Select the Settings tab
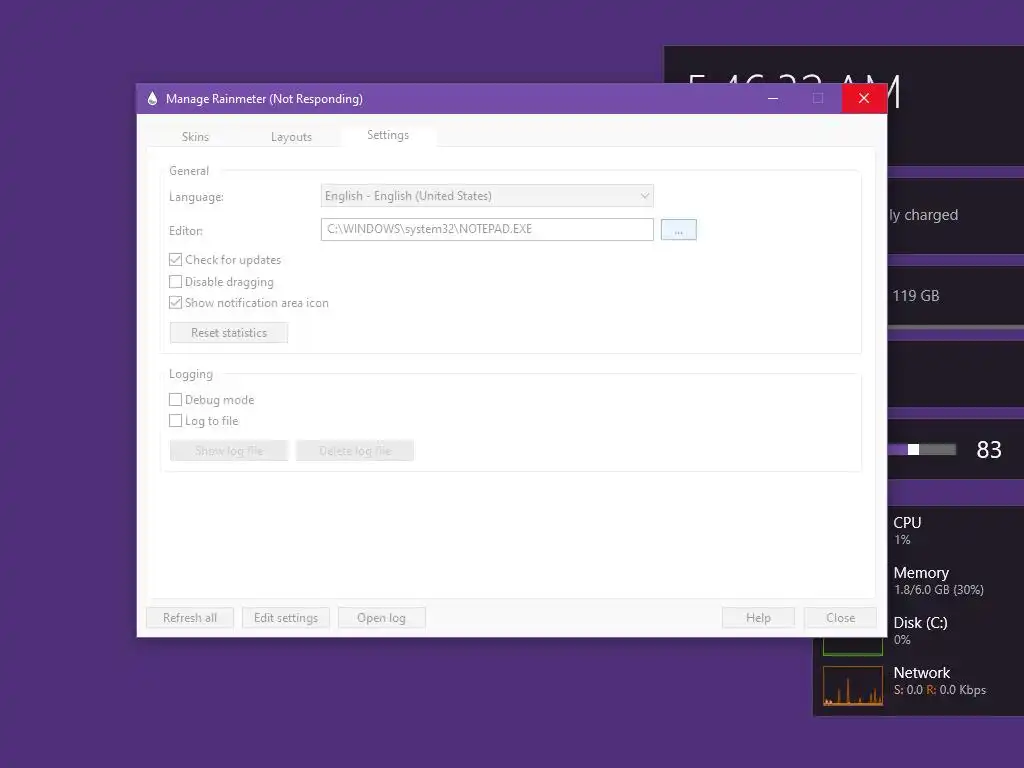This screenshot has width=1024, height=768. (388, 135)
